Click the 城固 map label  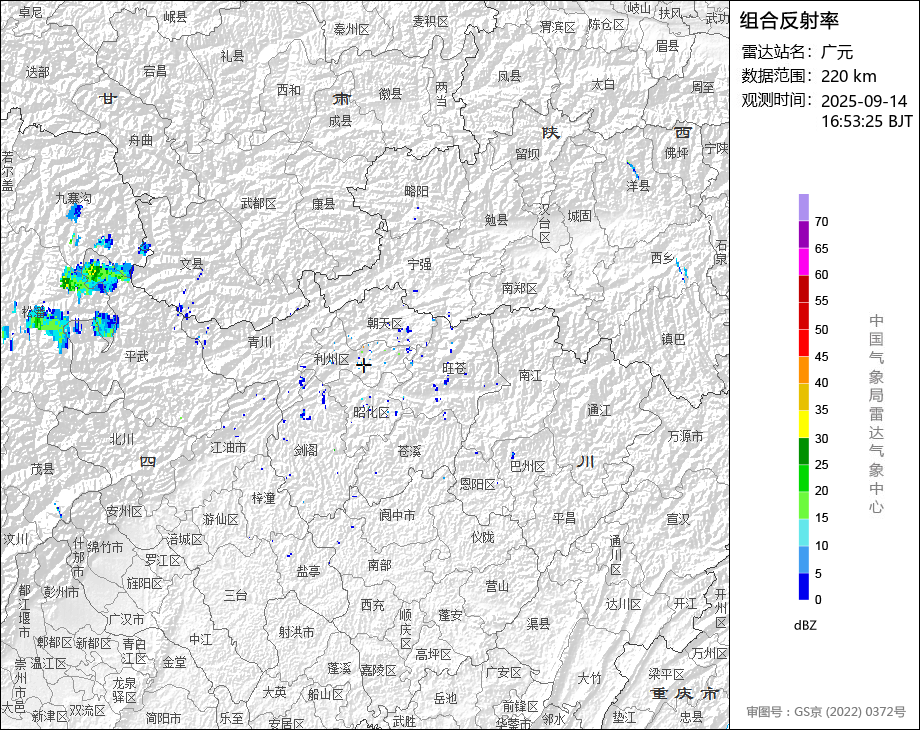[x=579, y=216]
